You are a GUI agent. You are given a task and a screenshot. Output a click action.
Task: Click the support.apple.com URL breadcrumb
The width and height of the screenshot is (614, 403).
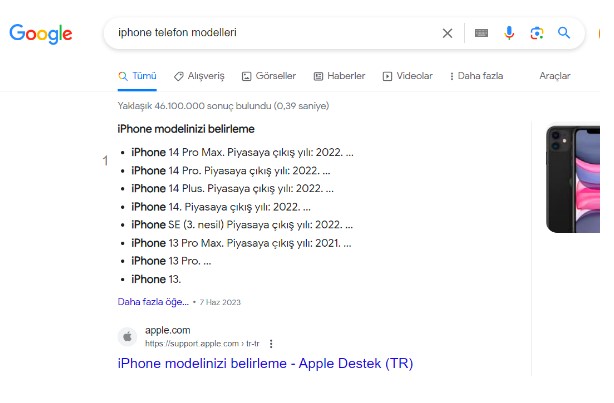tap(203, 343)
